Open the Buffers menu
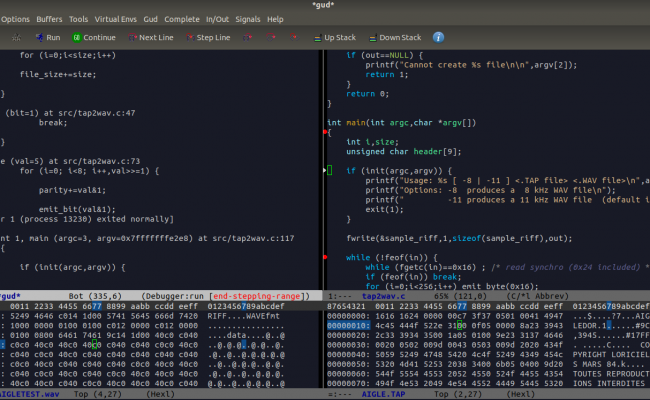Viewport: 650px width, 400px height. point(49,19)
